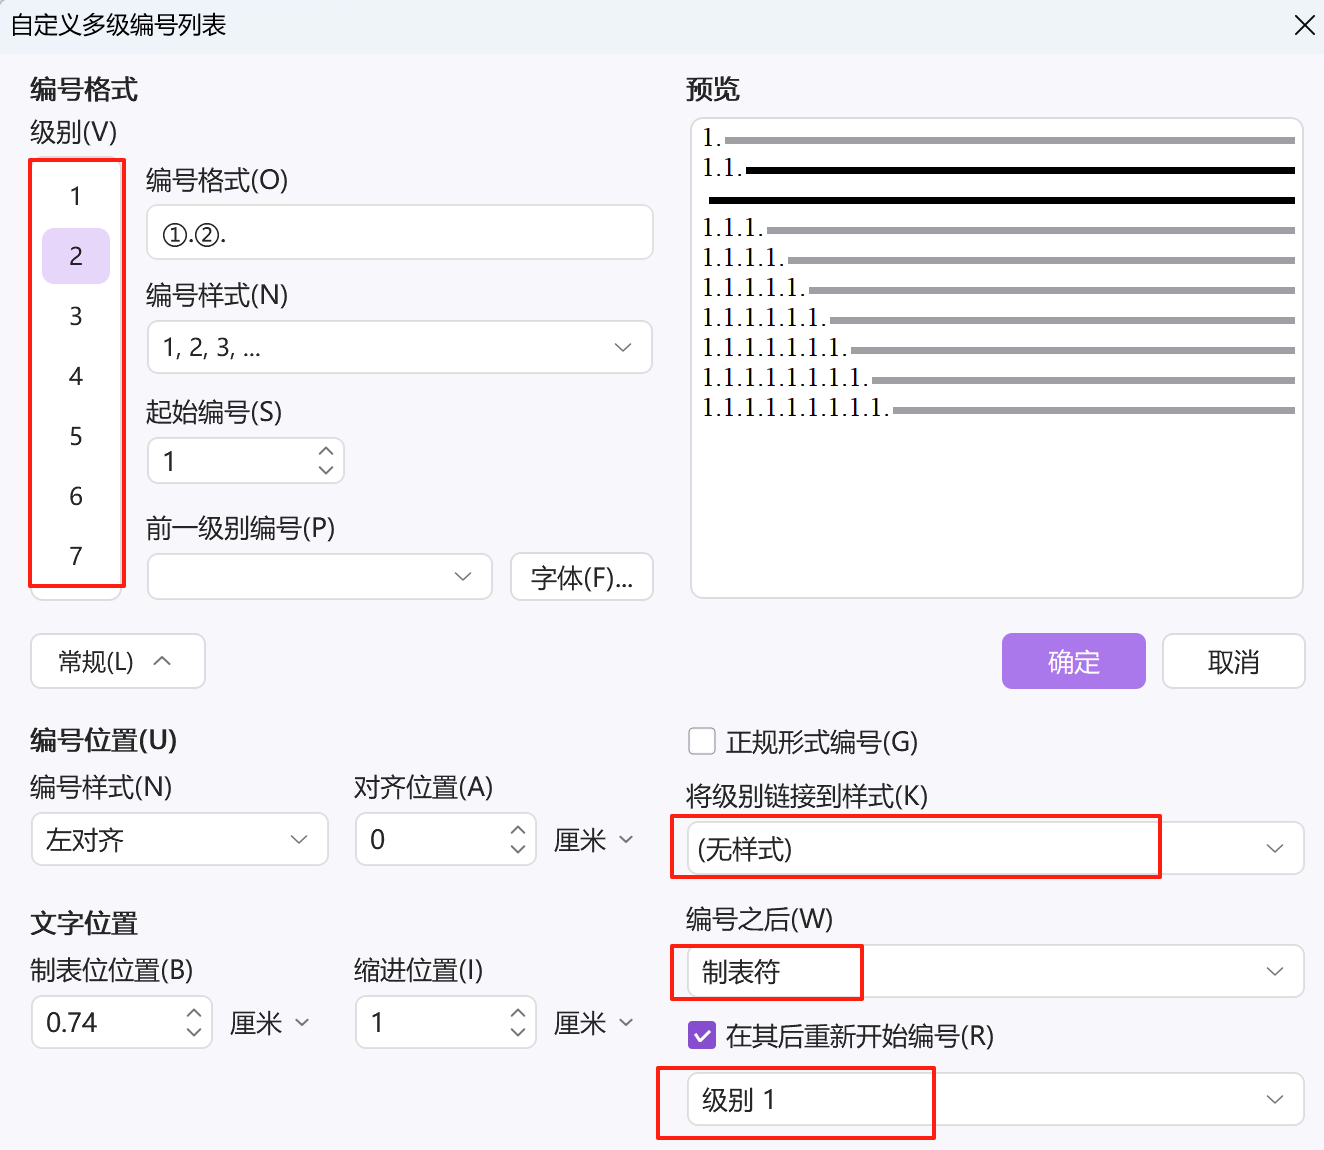Click the 编号格式 text input field

[400, 233]
